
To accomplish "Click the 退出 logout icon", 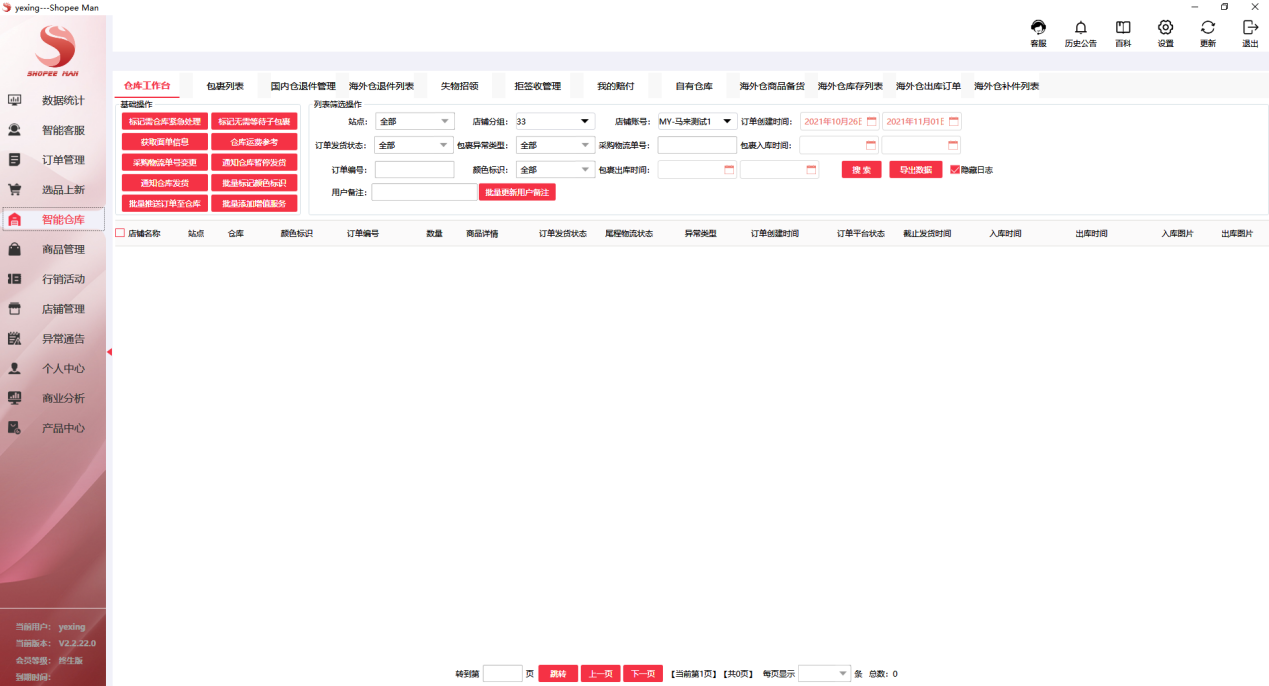I will [x=1249, y=30].
